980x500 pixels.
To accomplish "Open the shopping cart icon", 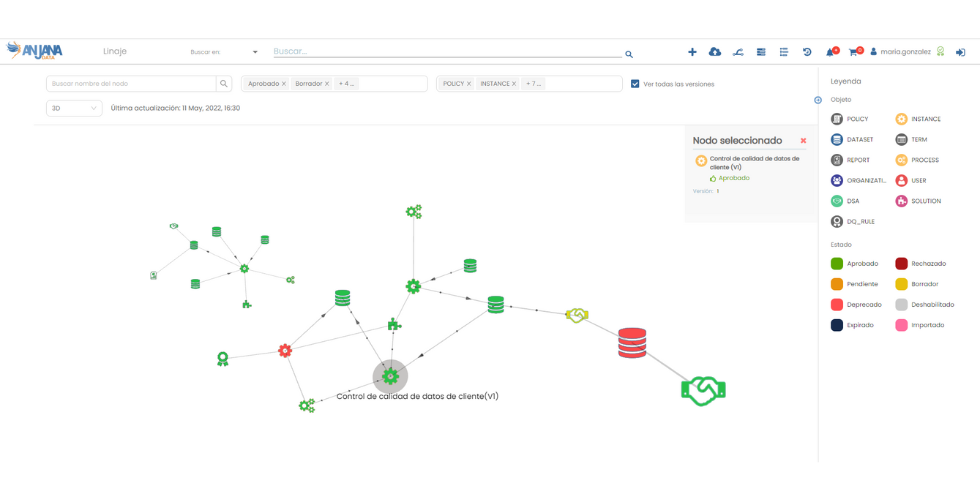I will coord(854,52).
